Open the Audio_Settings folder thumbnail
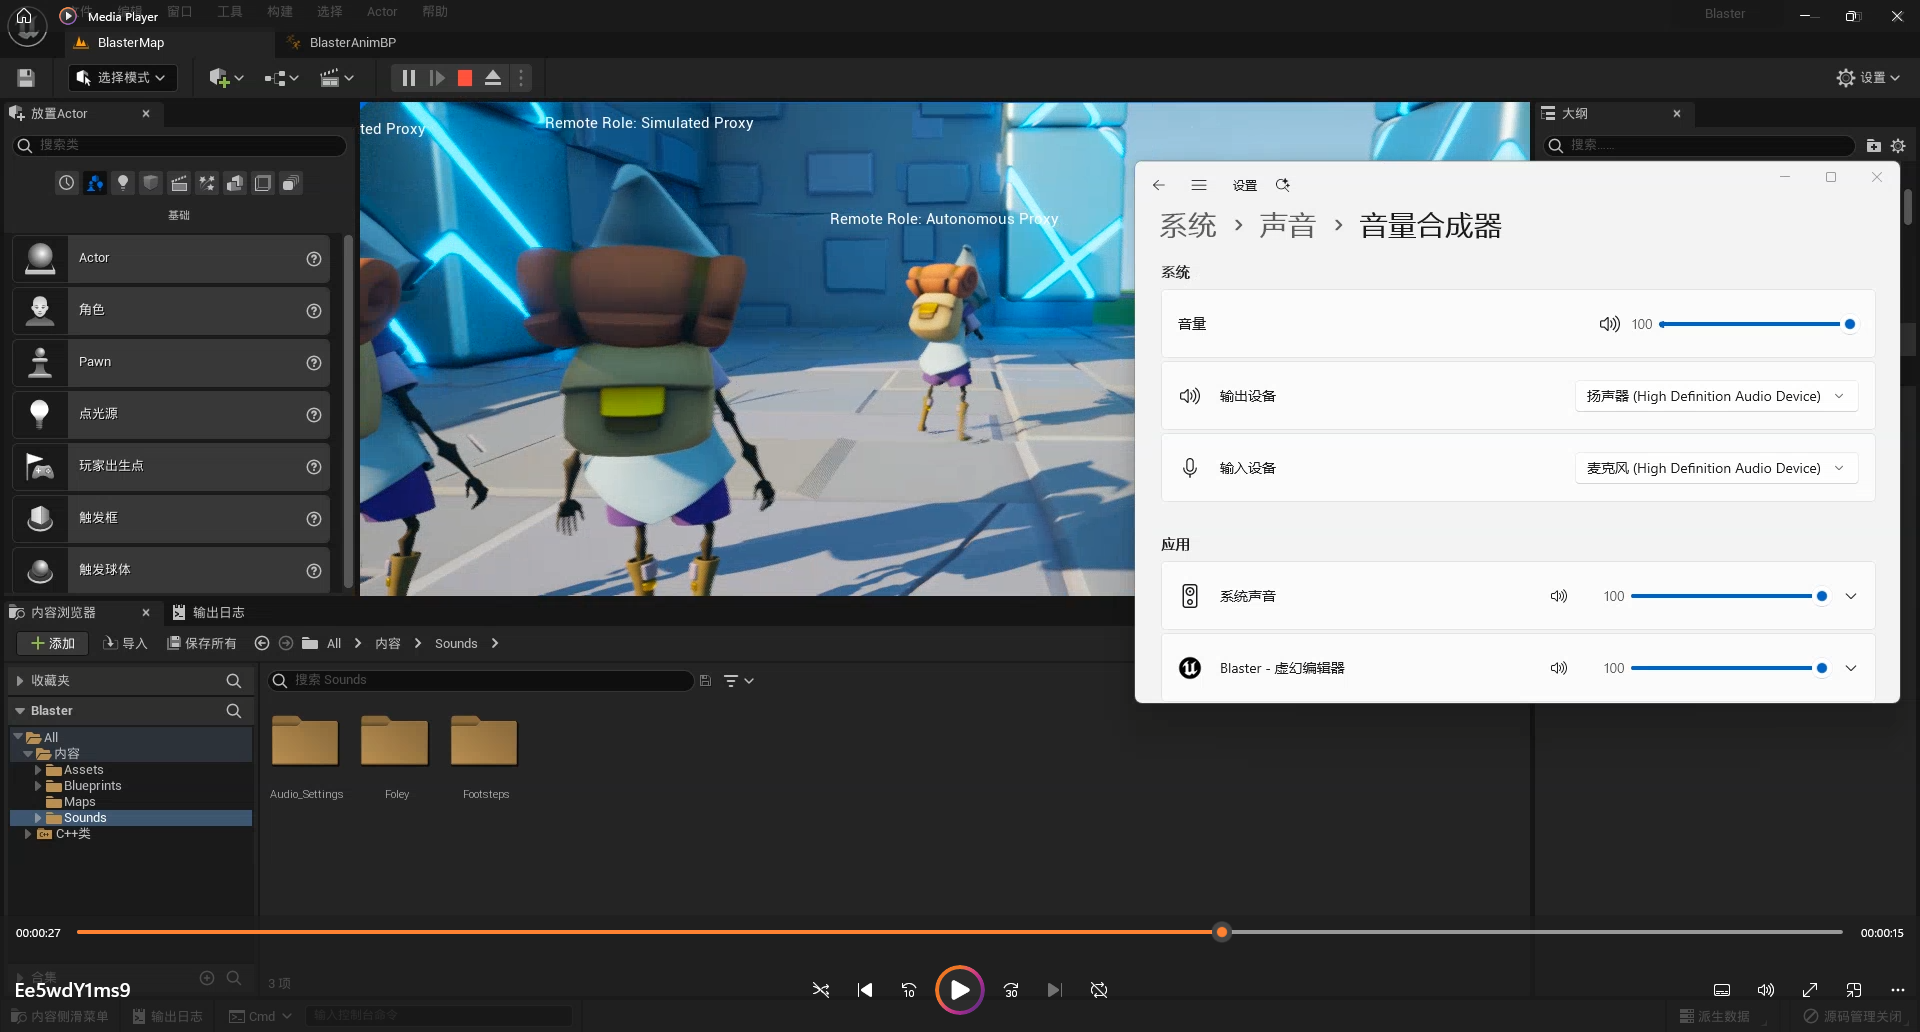 305,743
